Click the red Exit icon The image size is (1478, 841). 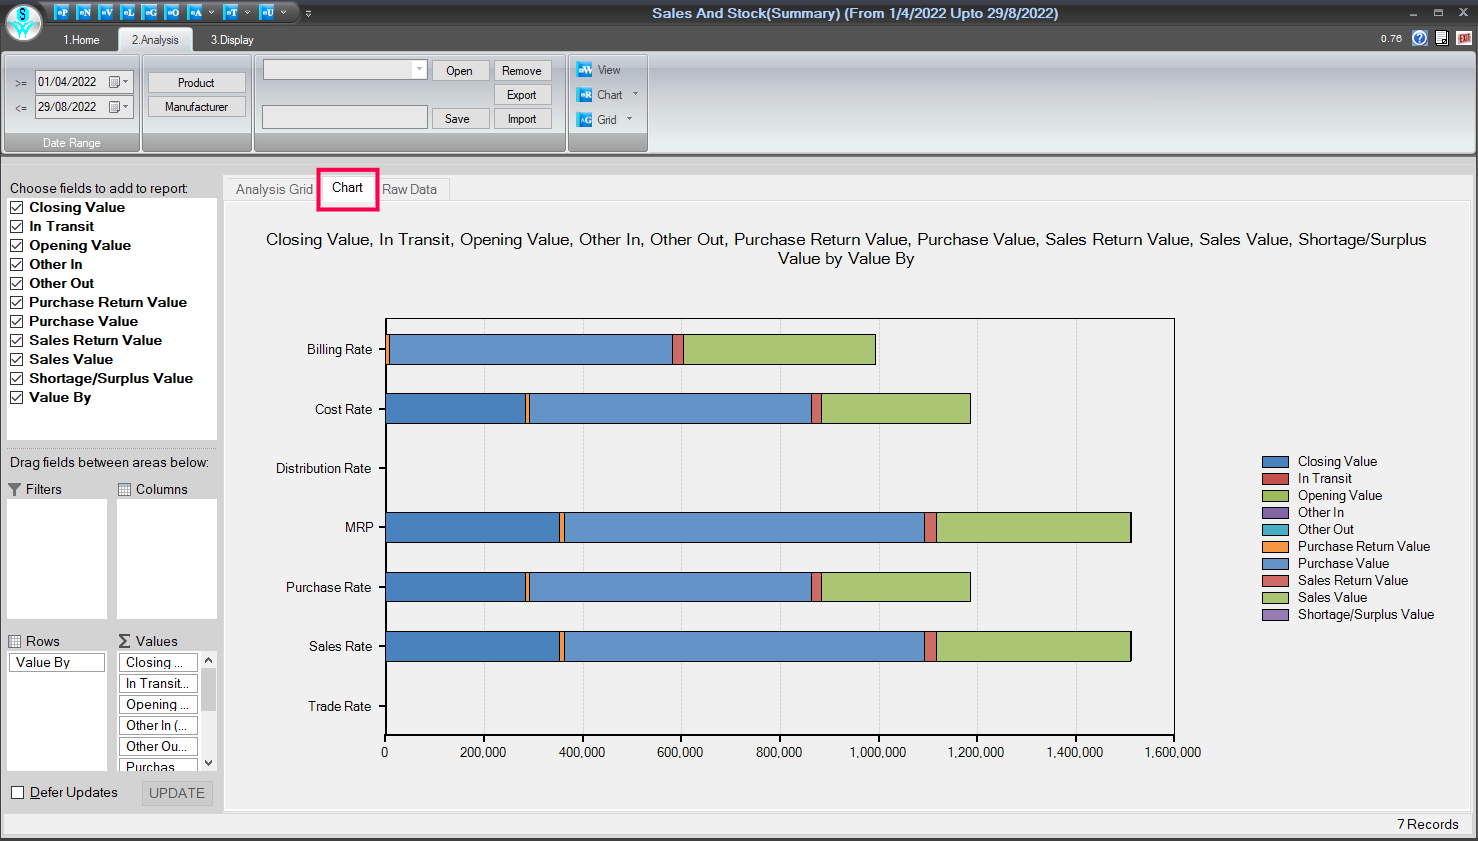coord(1464,38)
